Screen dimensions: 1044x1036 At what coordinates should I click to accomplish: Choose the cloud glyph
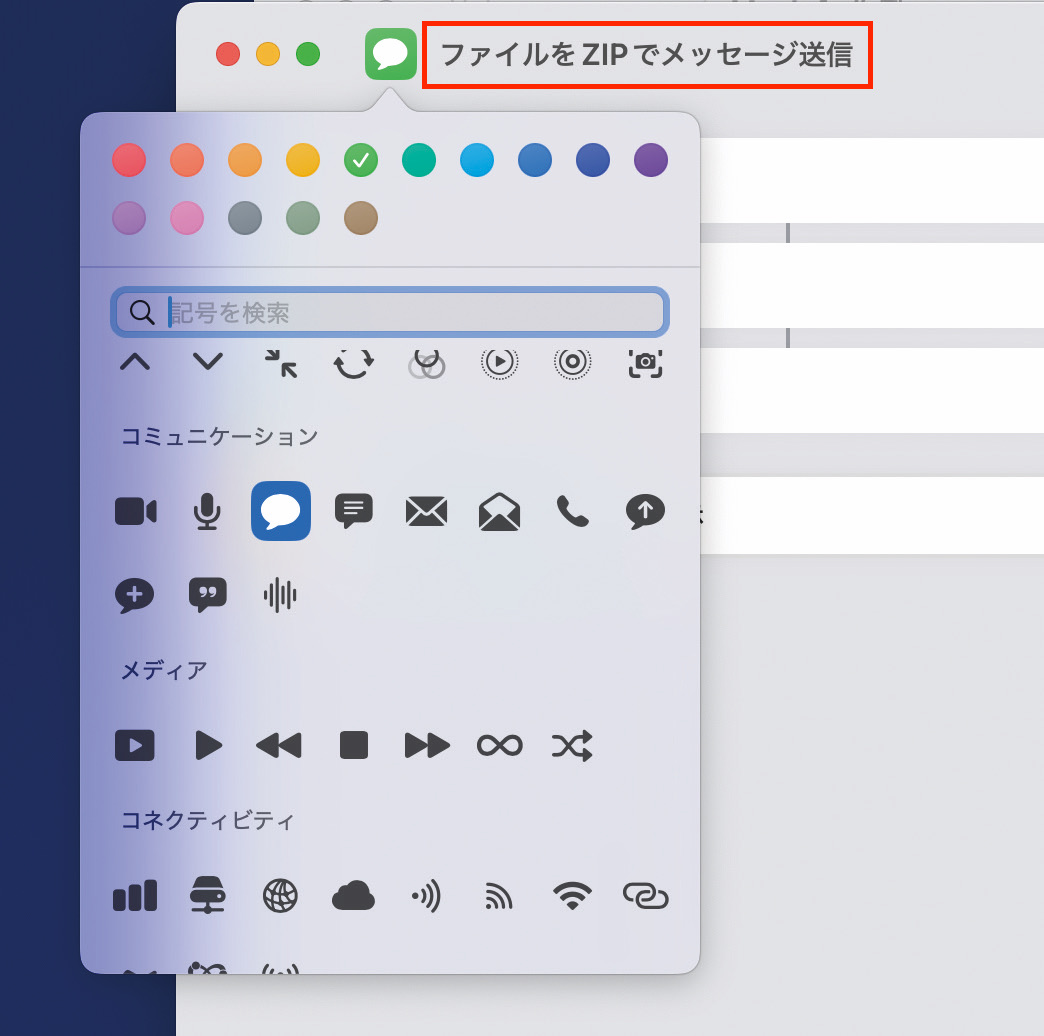point(353,896)
